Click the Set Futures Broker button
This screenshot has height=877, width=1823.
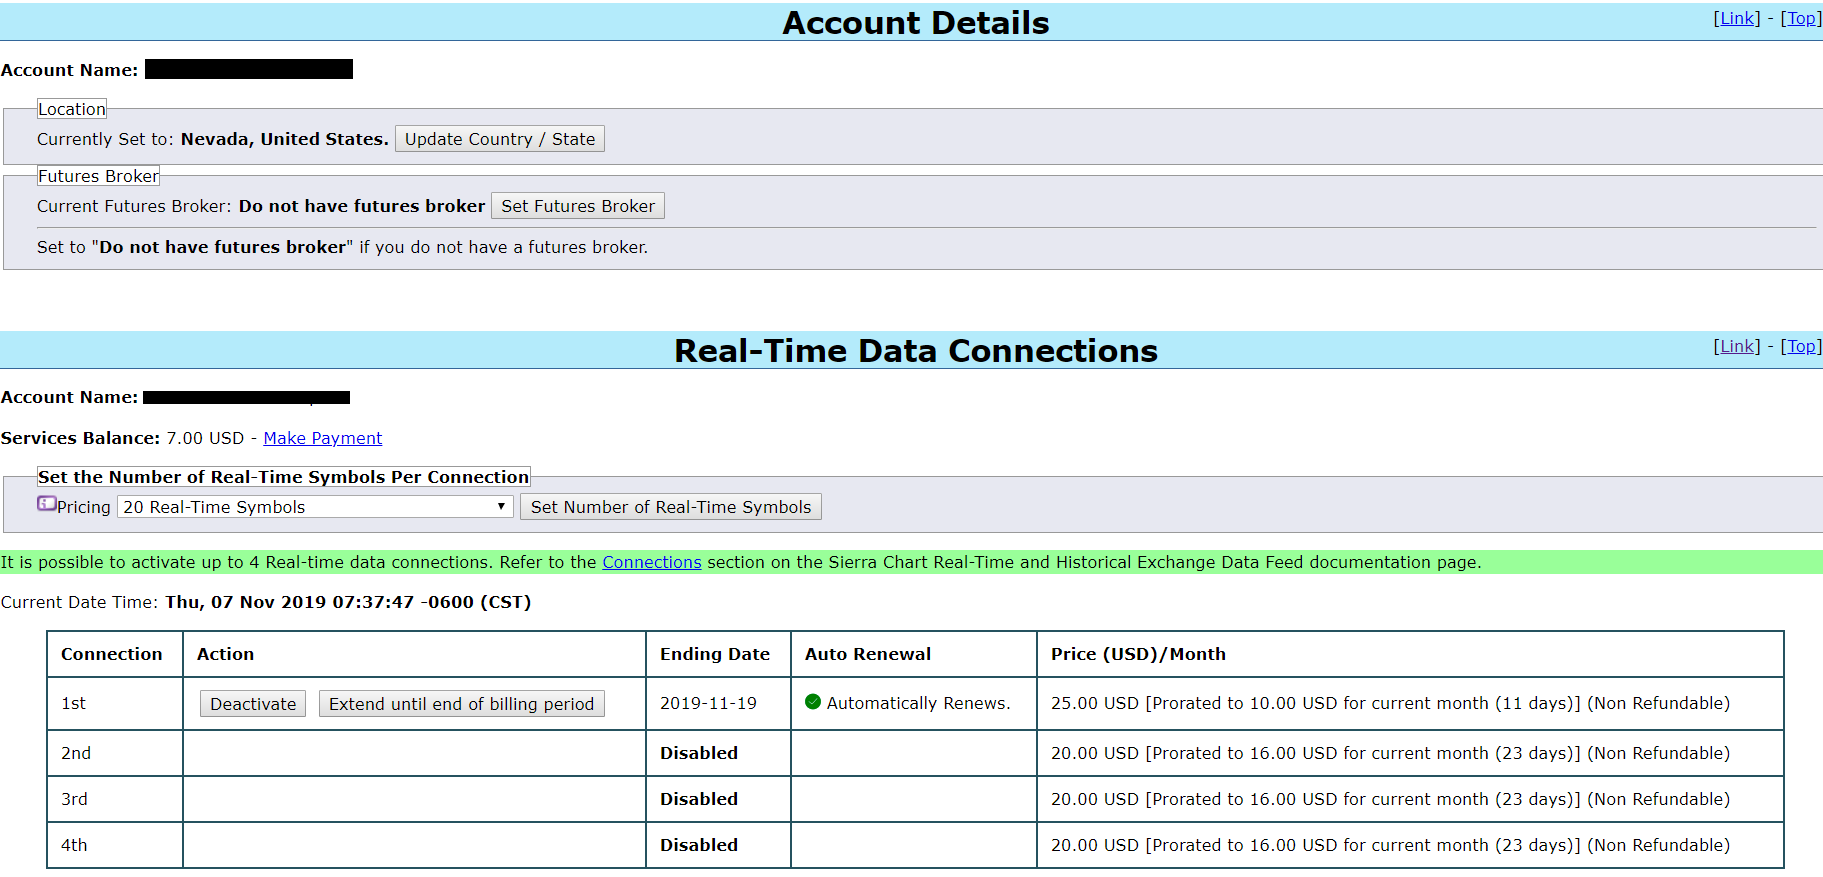[x=578, y=206]
